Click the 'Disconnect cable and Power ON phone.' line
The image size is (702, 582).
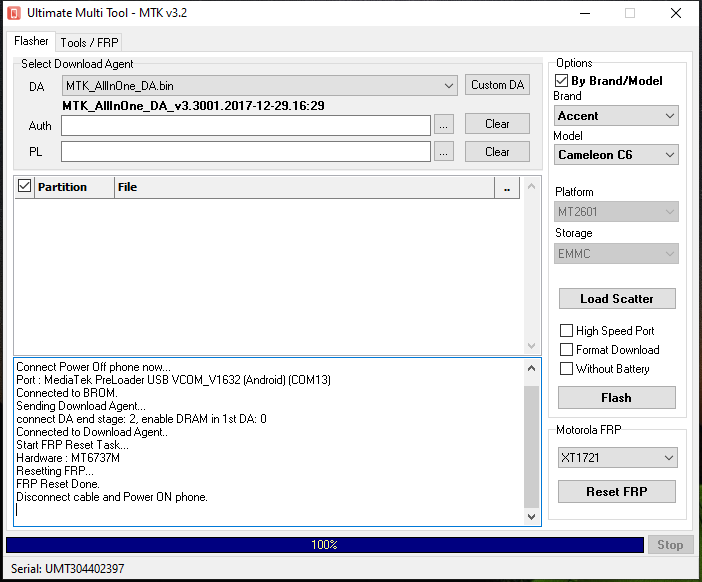coord(112,497)
